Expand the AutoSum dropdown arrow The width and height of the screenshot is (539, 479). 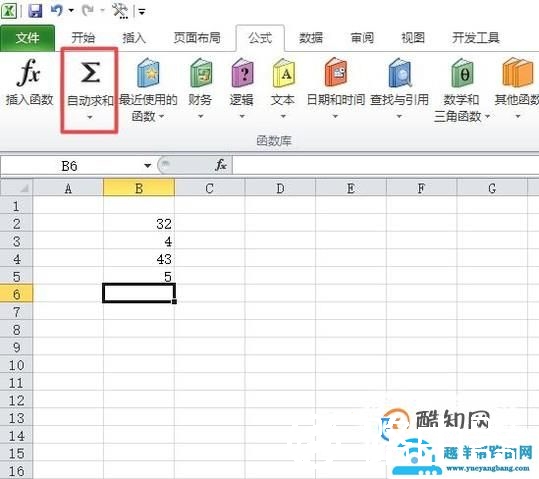[x=90, y=118]
